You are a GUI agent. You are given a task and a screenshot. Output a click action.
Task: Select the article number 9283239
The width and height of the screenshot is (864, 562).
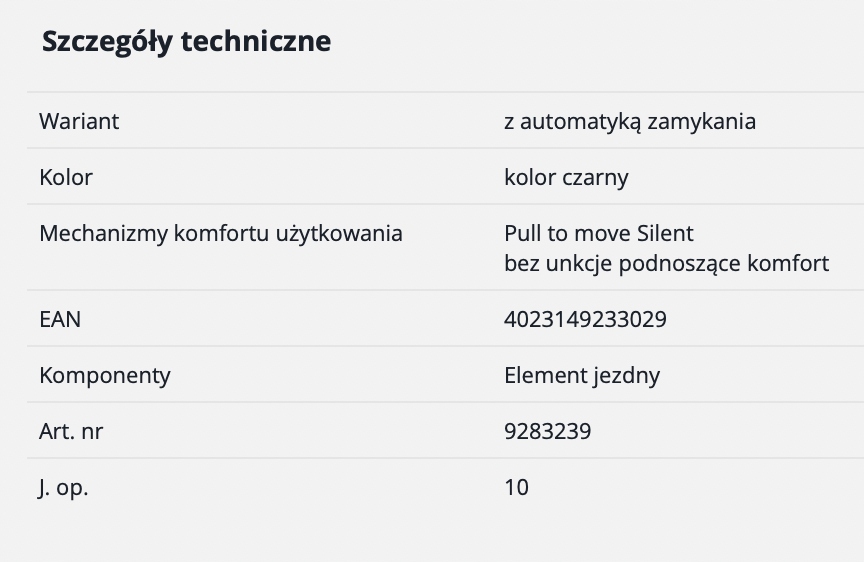pos(548,431)
